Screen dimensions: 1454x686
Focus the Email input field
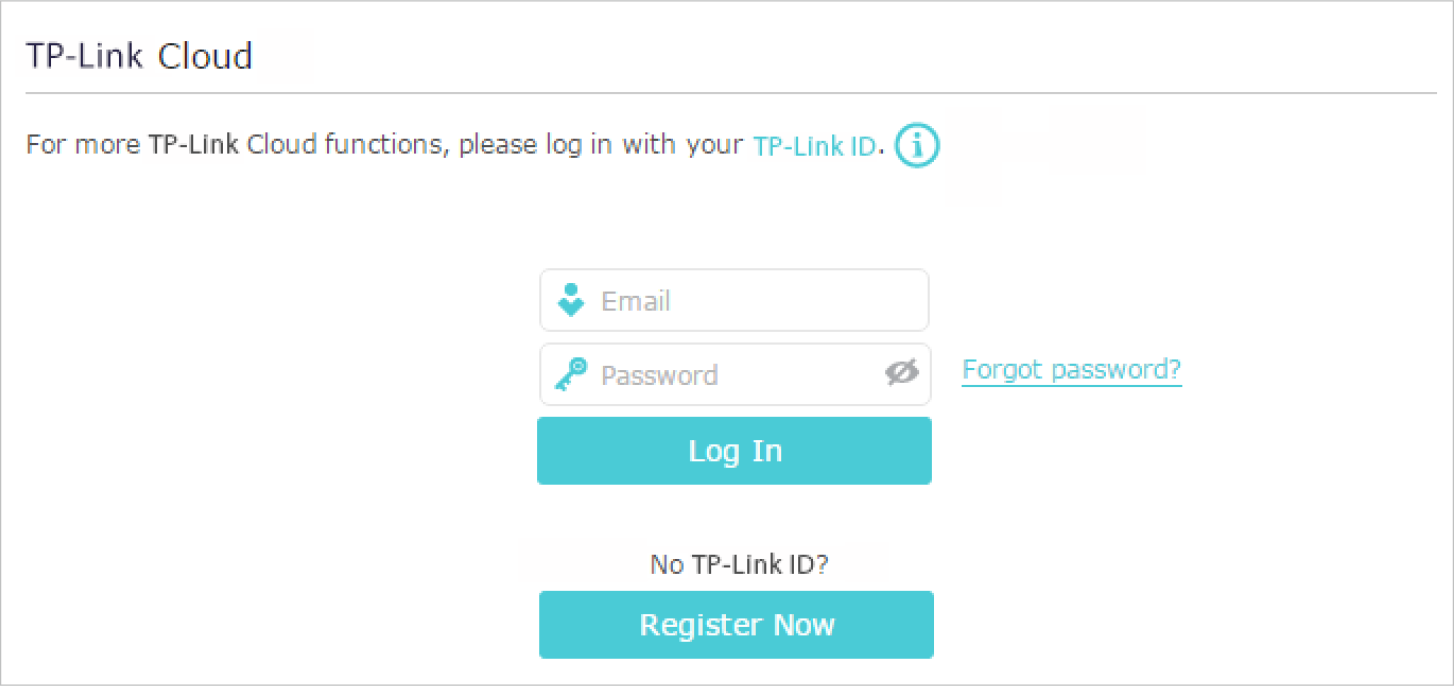[760, 300]
